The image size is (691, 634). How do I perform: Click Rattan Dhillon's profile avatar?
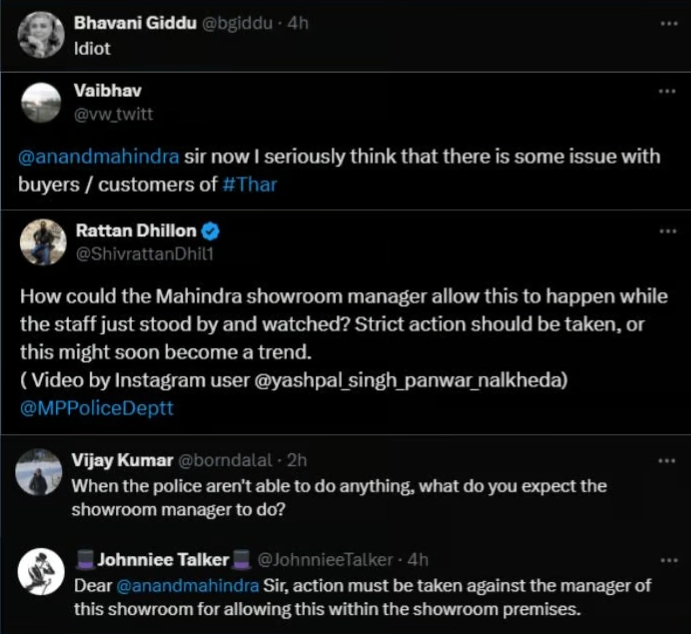pos(42,242)
